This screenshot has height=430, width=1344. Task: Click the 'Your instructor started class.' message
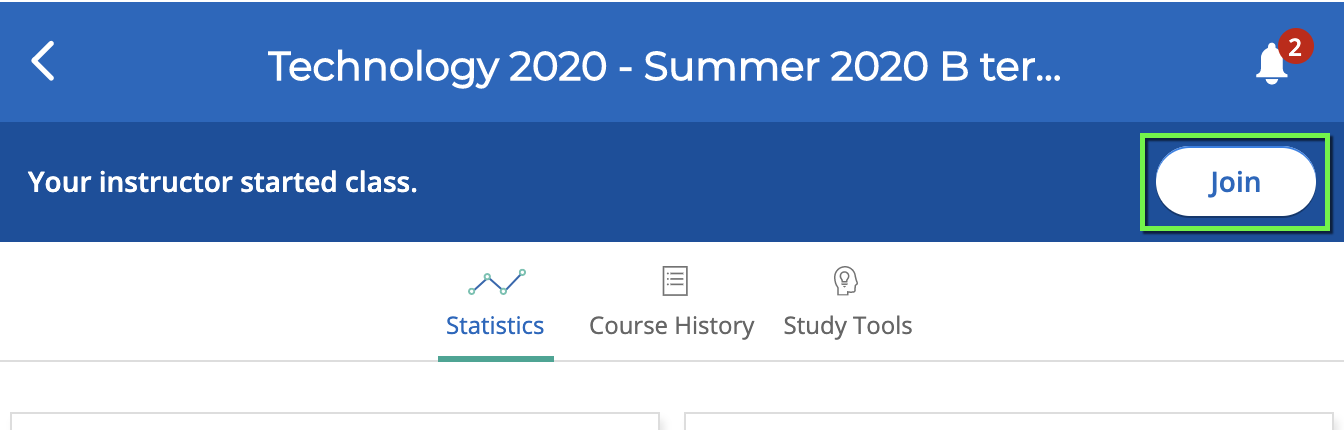[x=222, y=182]
